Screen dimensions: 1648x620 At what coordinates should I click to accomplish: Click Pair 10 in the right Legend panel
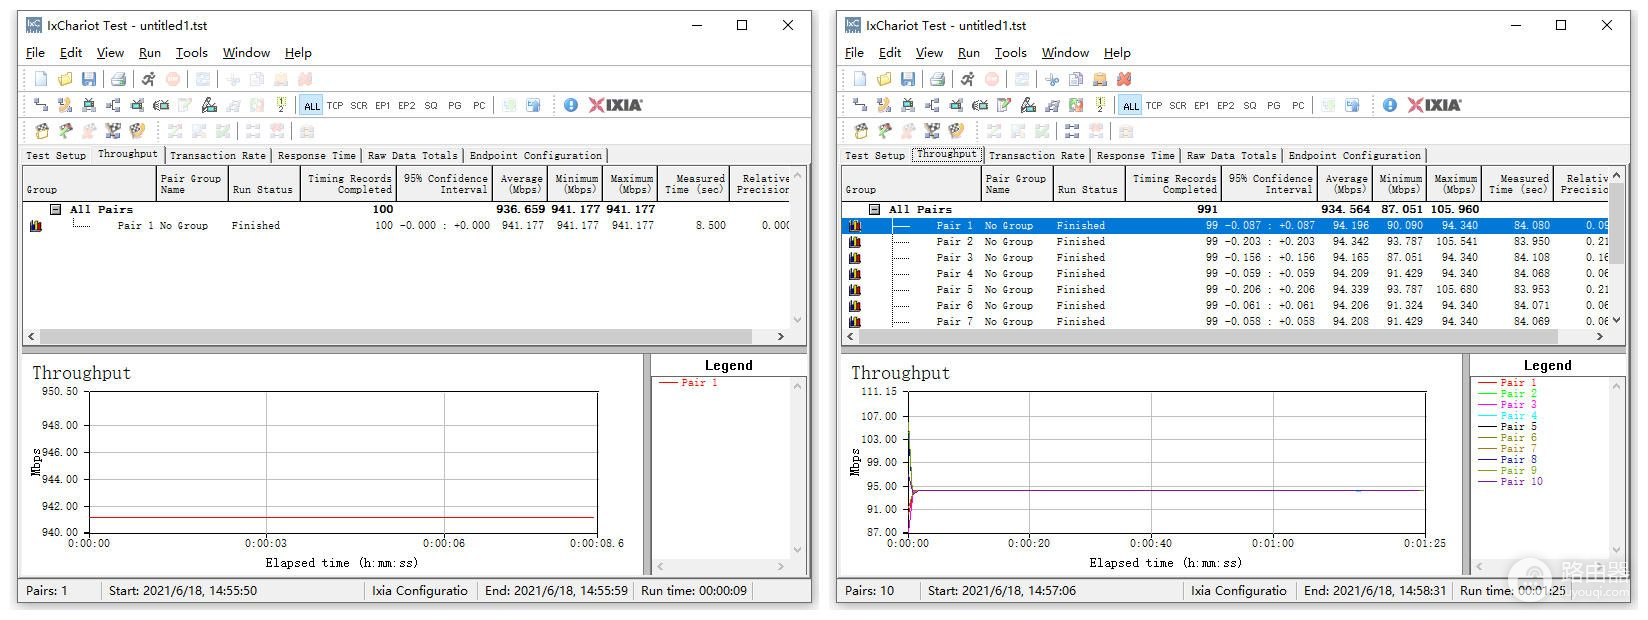[x=1521, y=482]
